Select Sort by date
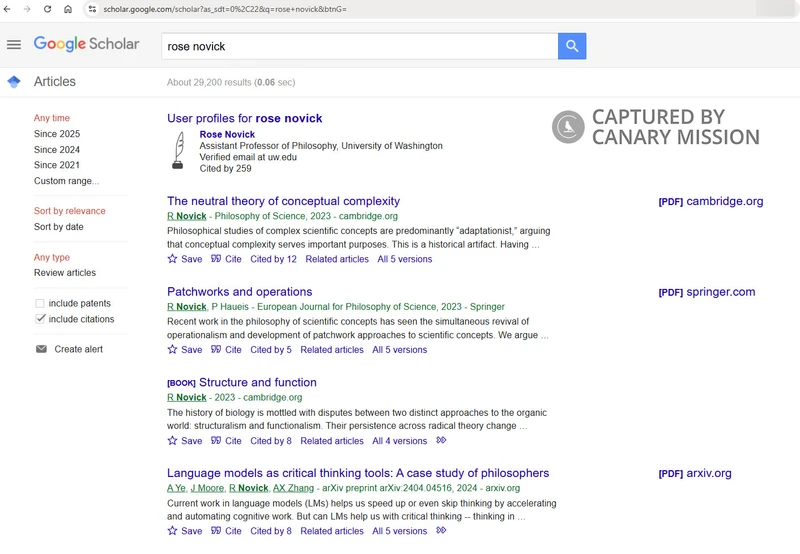 59,226
